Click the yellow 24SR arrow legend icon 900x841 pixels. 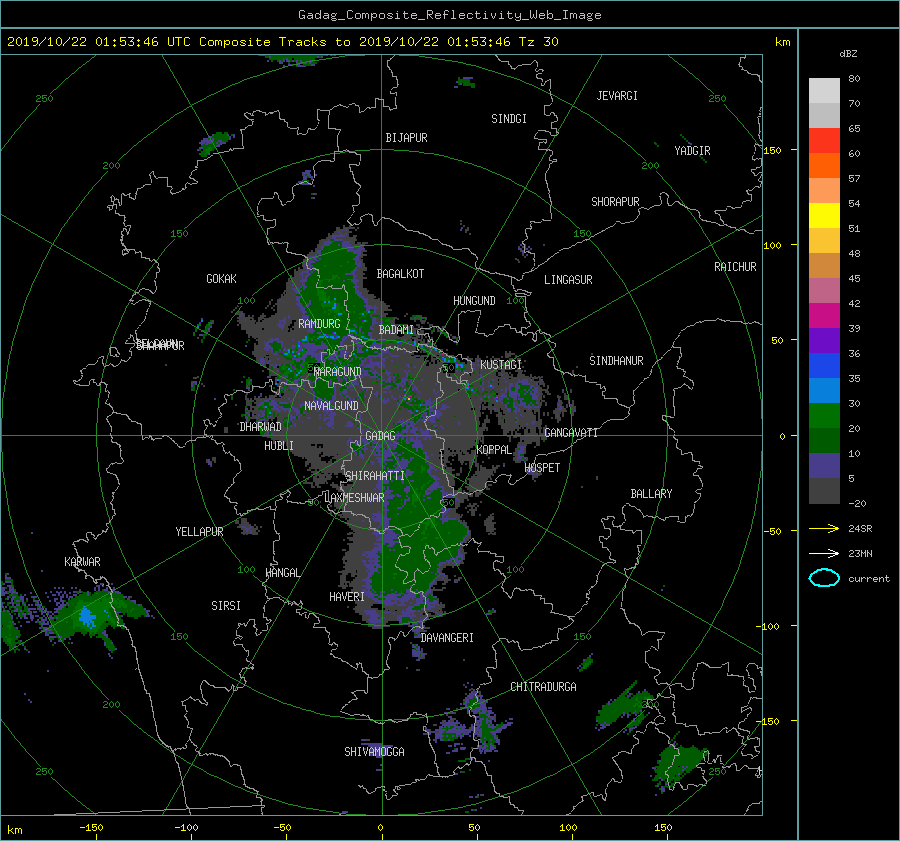(x=824, y=528)
